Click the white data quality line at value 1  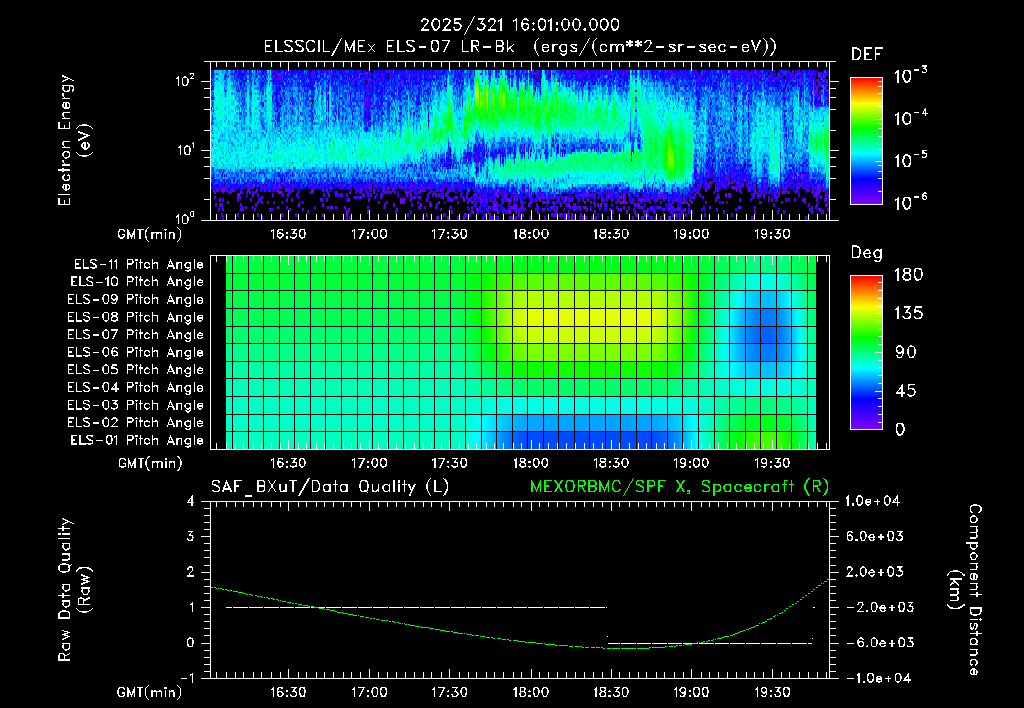pos(417,607)
